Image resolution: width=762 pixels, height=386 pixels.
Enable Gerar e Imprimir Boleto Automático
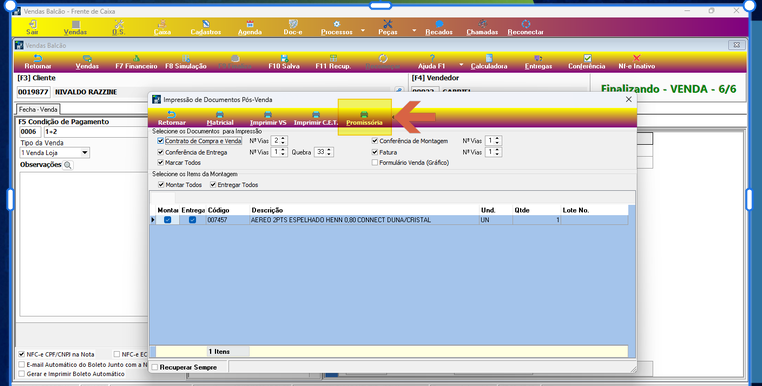click(21, 374)
